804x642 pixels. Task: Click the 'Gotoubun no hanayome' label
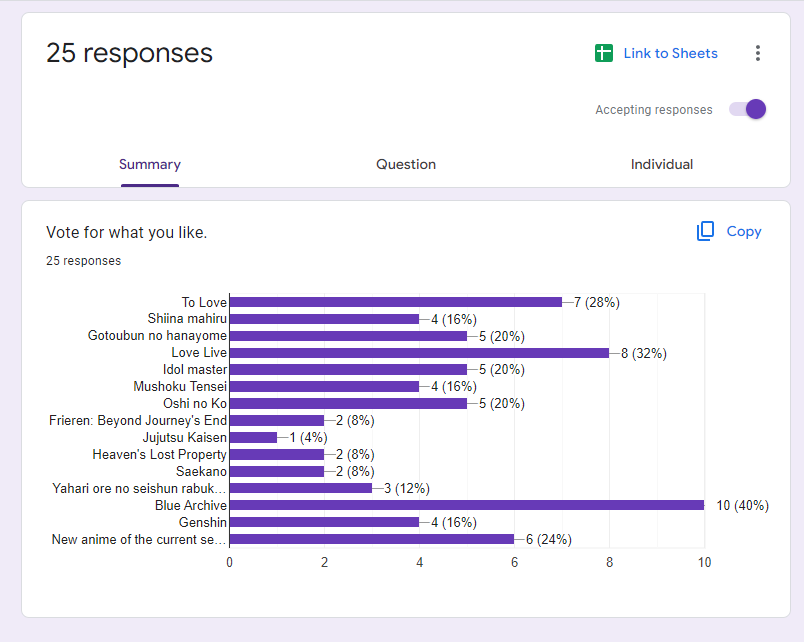[157, 336]
